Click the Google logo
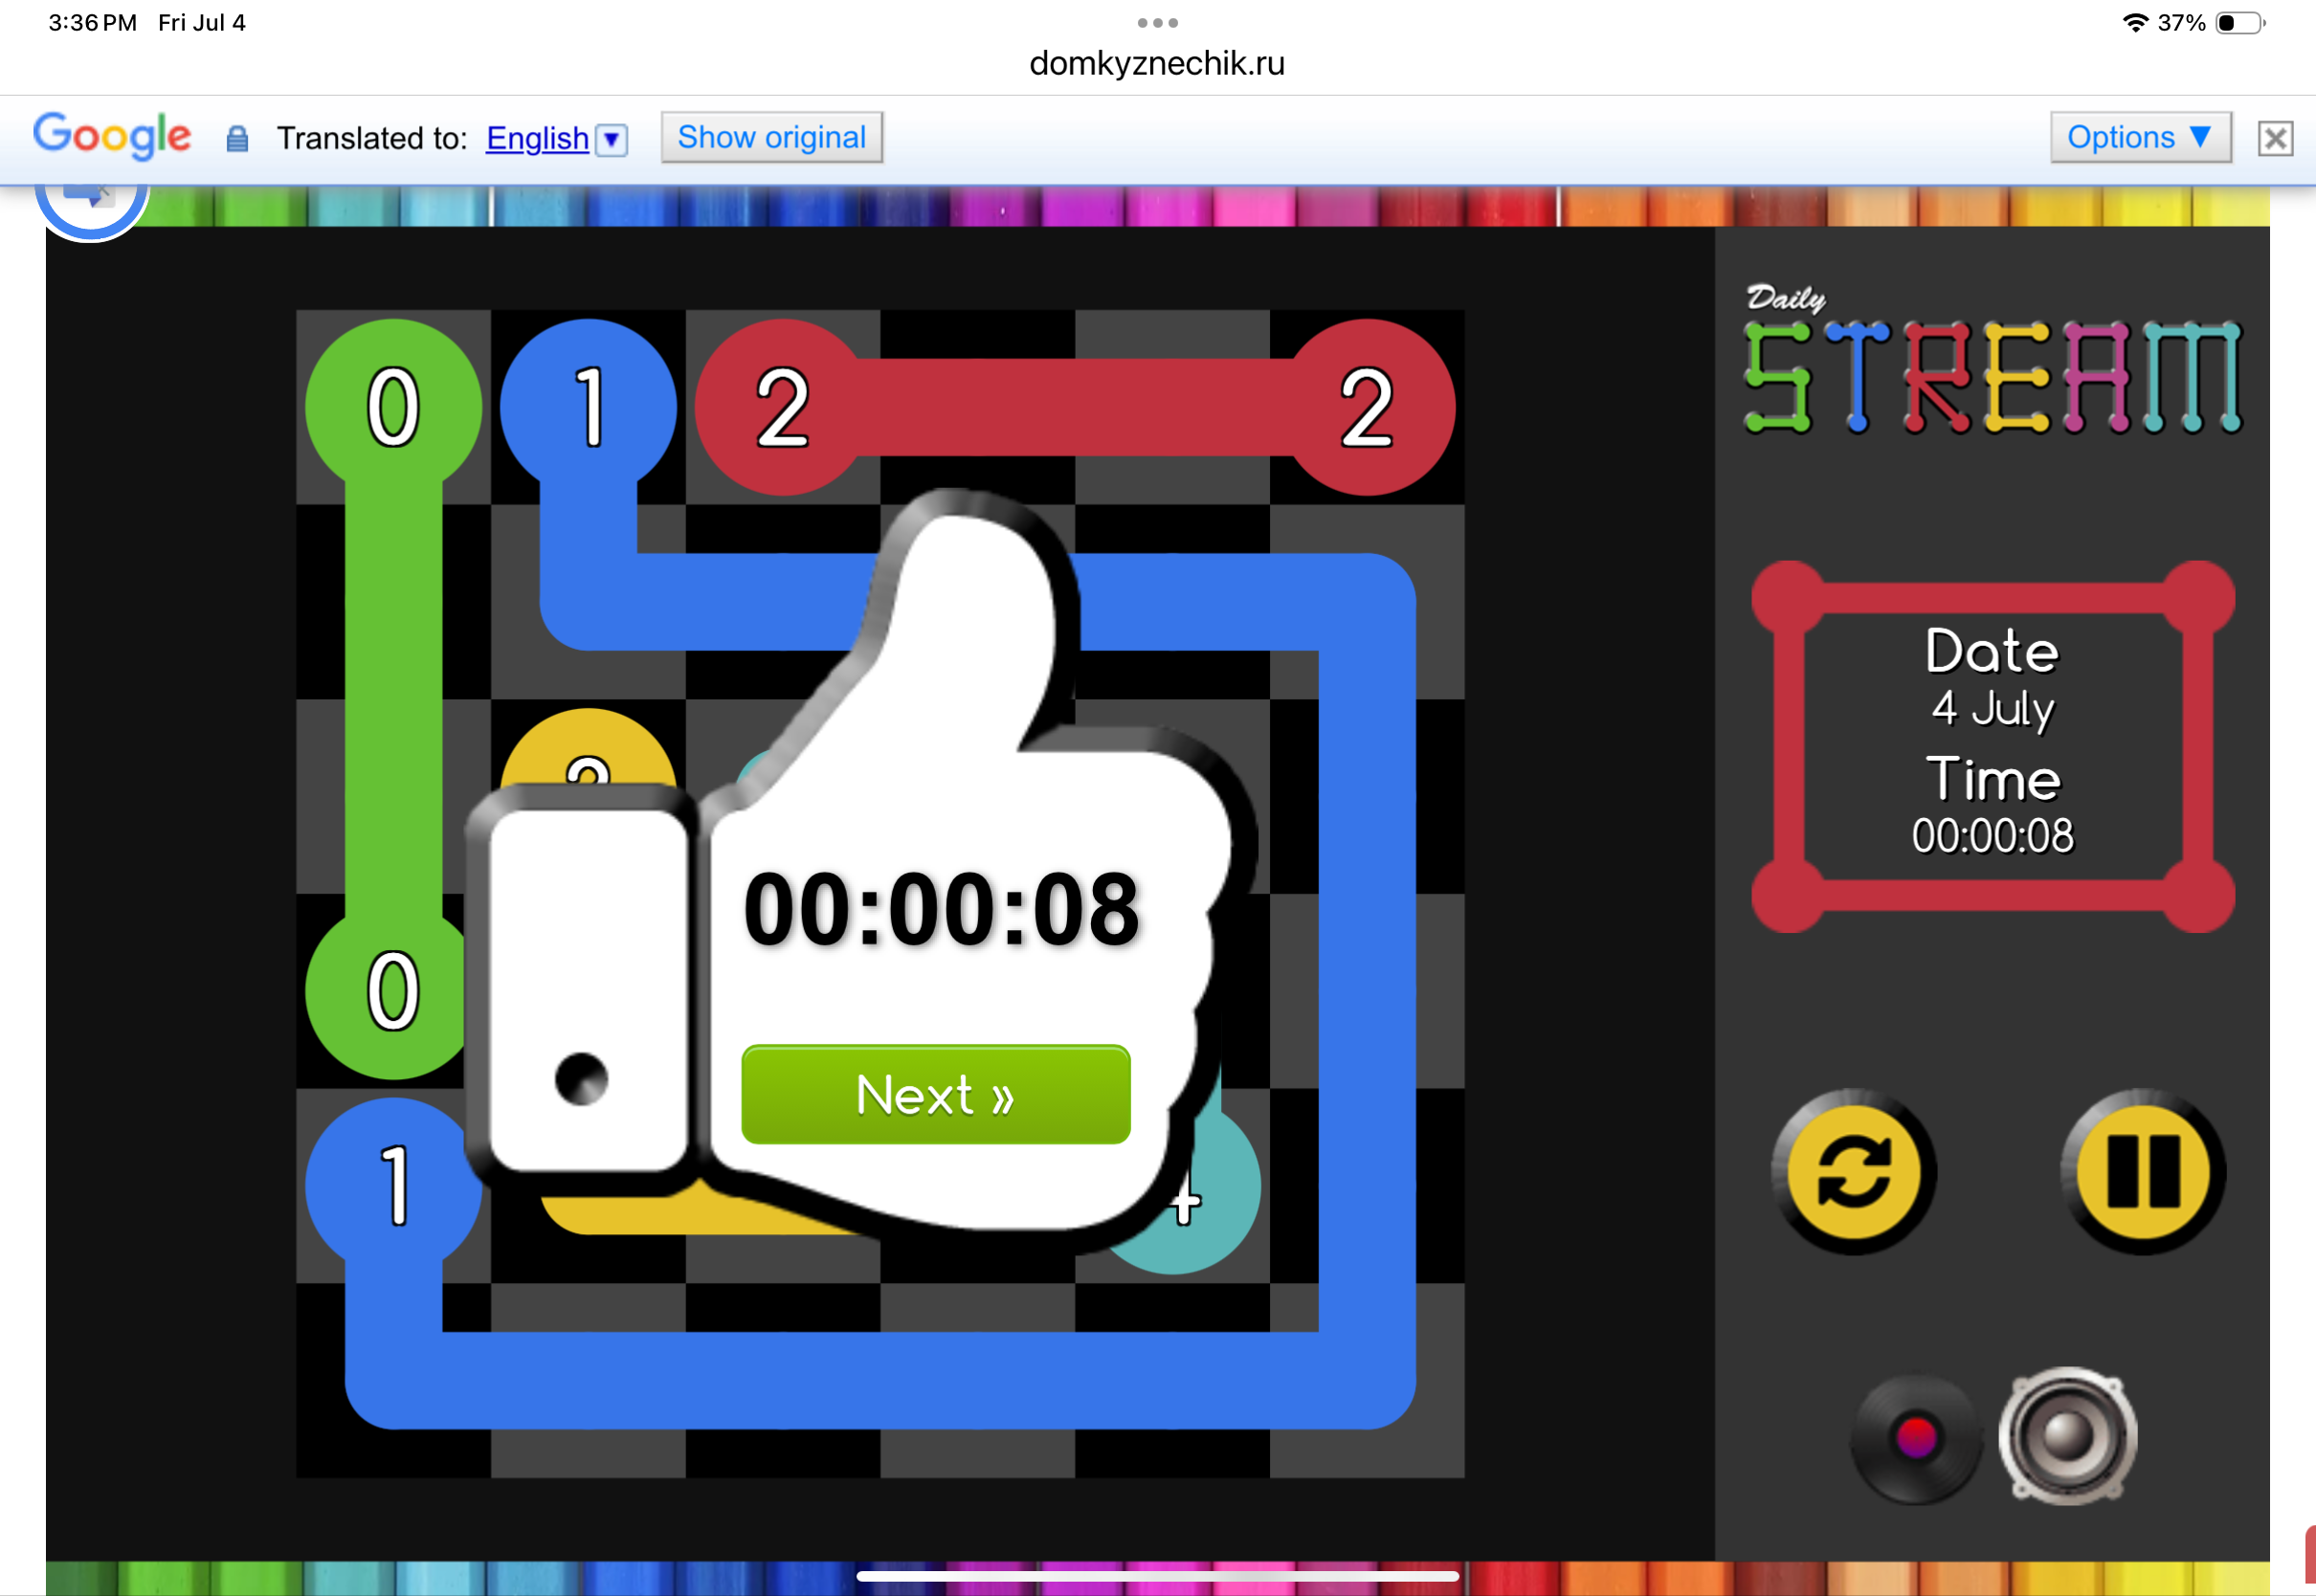This screenshot has width=2316, height=1596. coord(111,136)
